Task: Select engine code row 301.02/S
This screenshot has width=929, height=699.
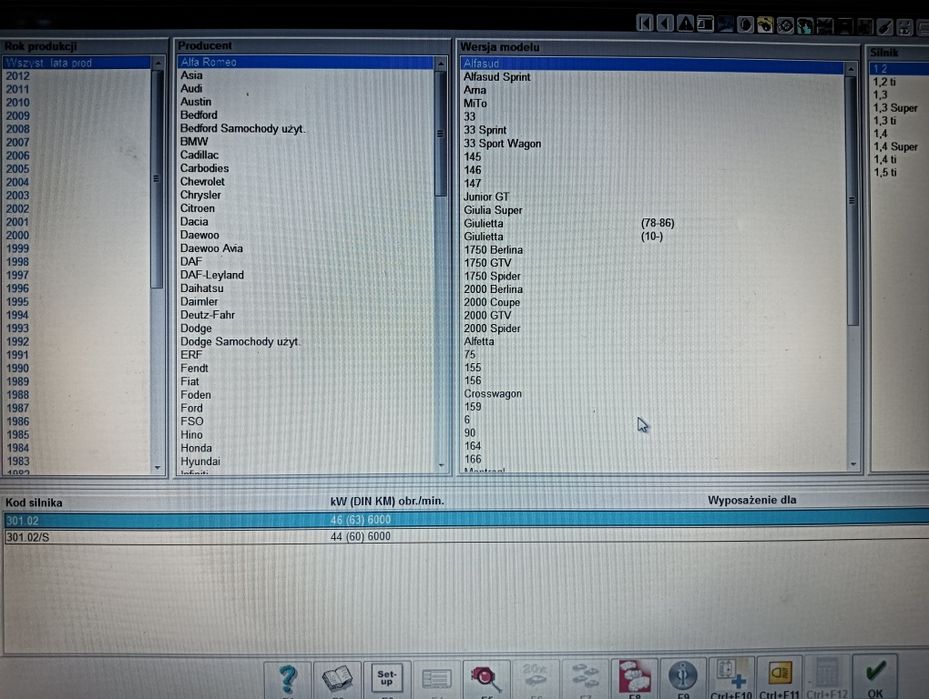Action: tap(466, 537)
